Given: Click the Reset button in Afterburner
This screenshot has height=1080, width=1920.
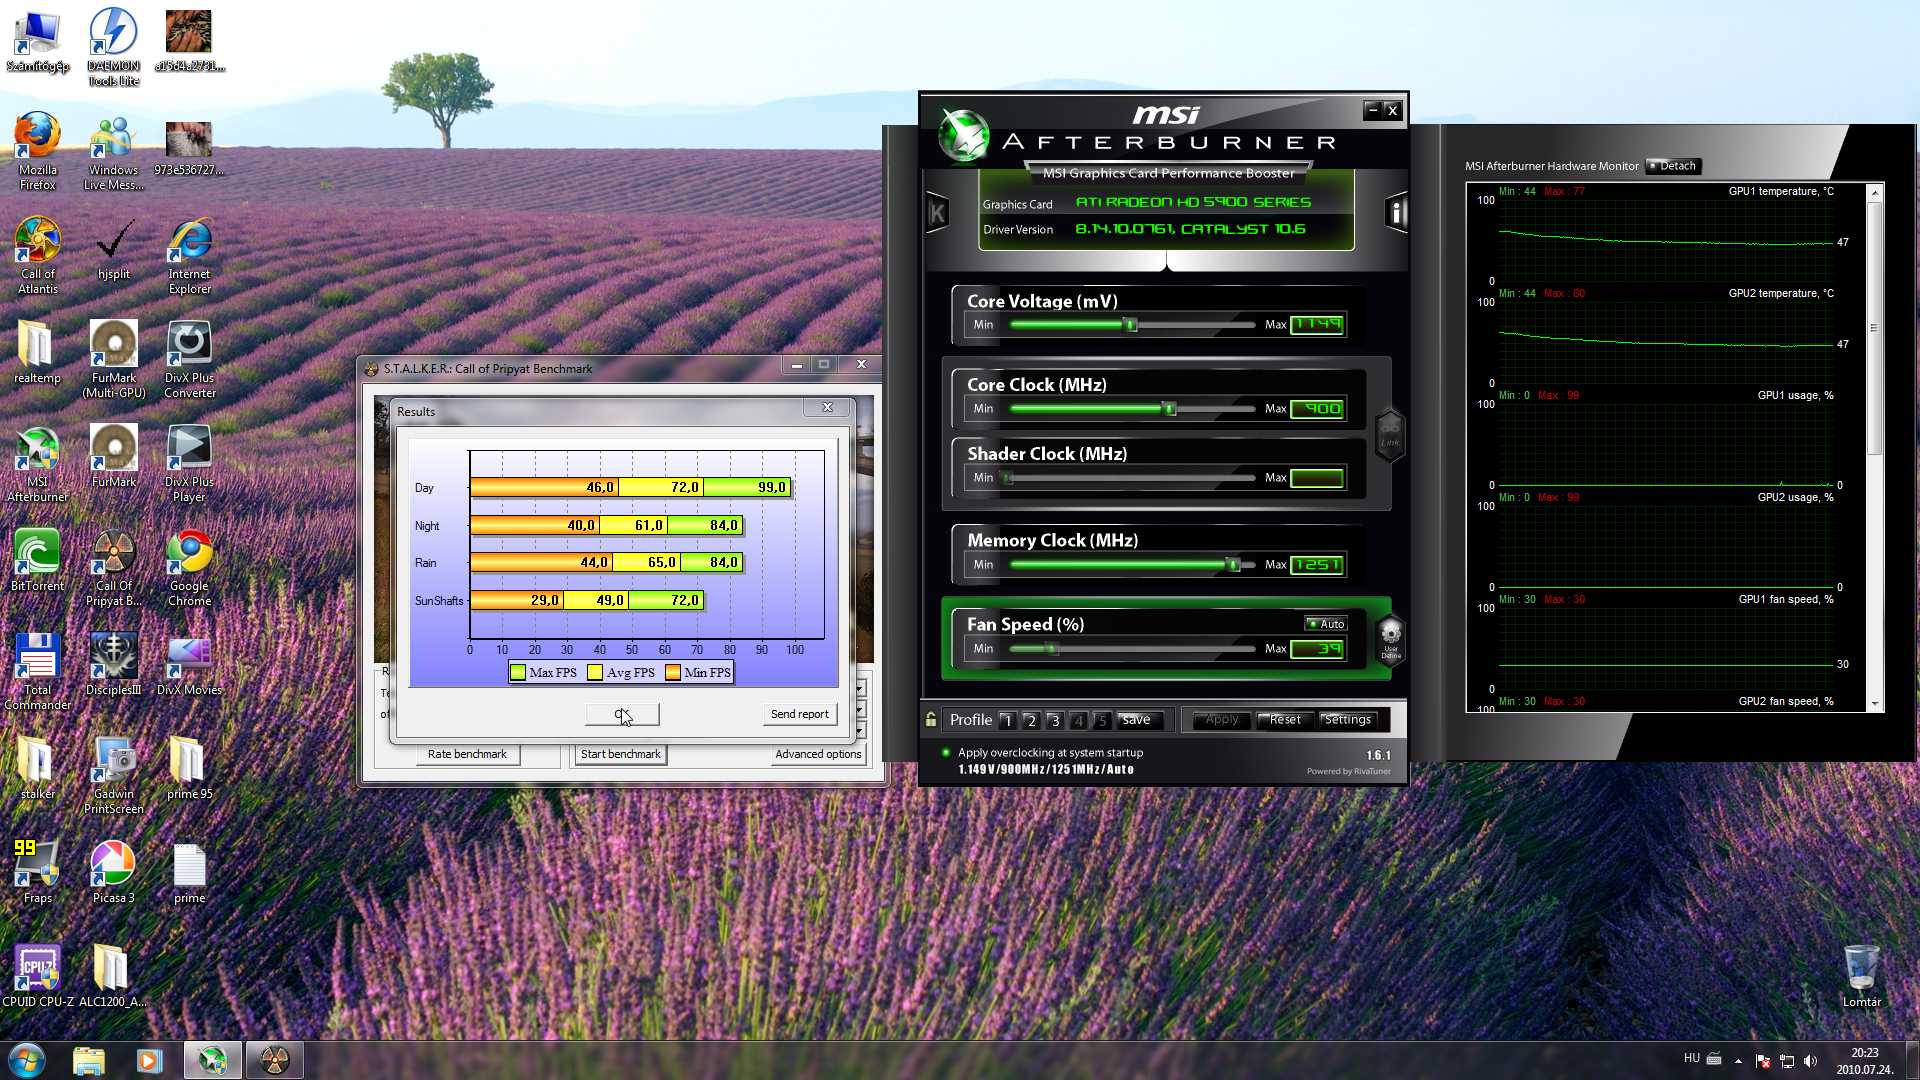Looking at the screenshot, I should [x=1285, y=720].
